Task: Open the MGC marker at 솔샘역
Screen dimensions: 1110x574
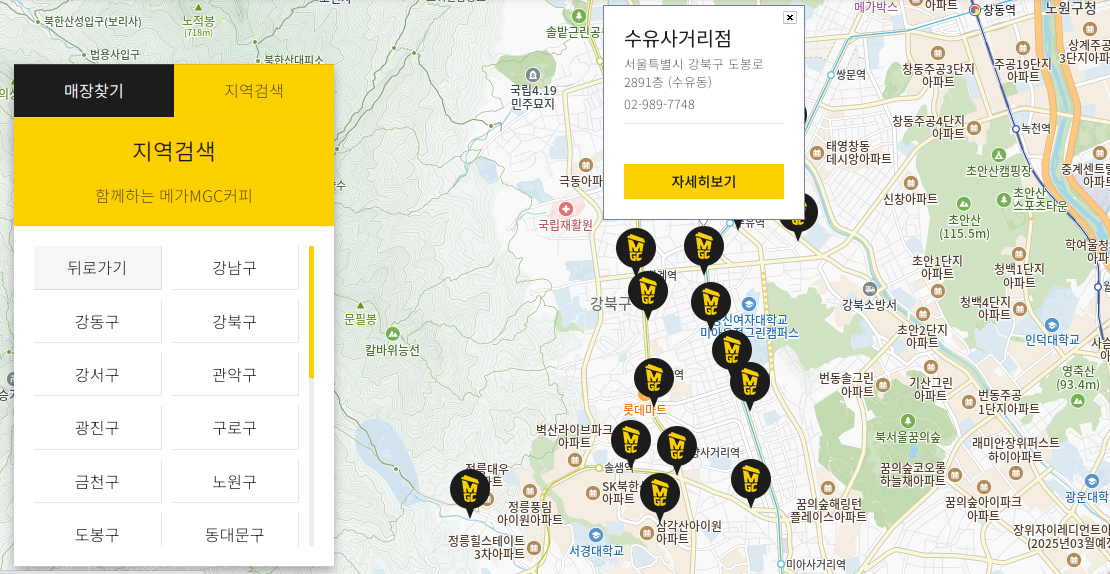Action: (x=630, y=441)
